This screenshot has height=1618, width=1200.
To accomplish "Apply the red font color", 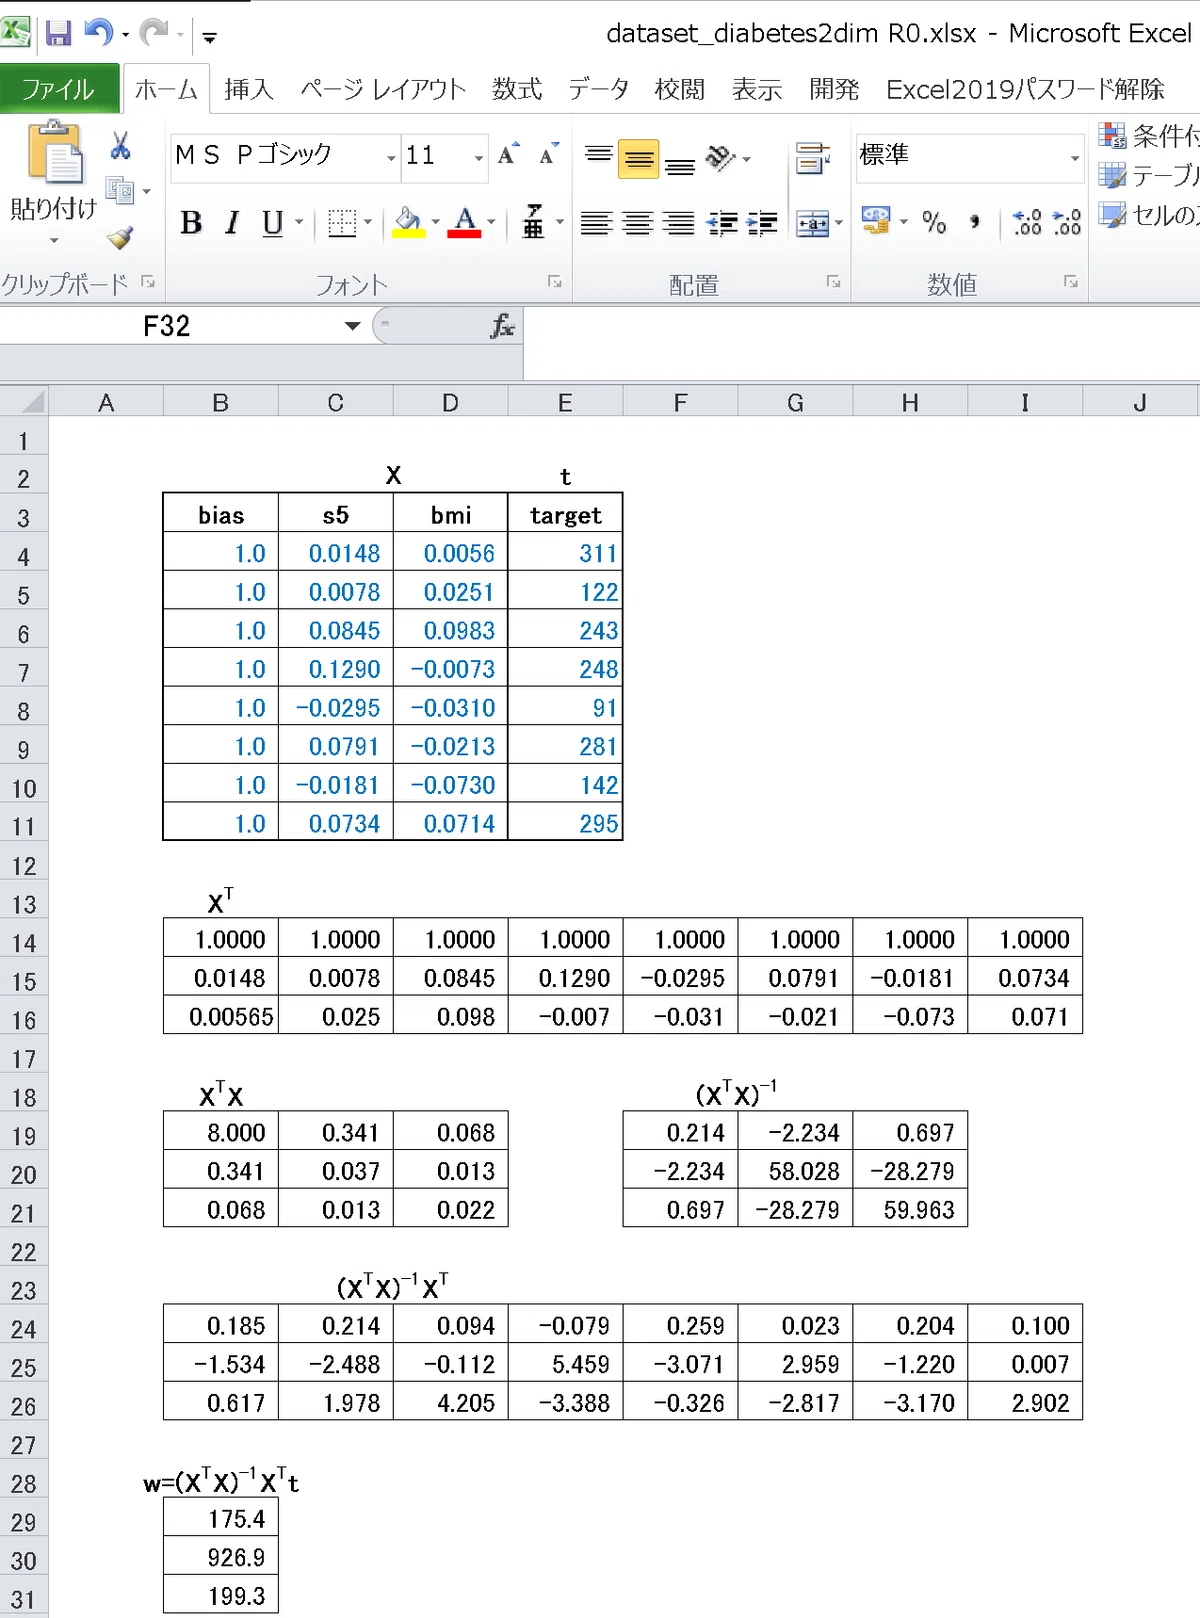I will (x=464, y=222).
